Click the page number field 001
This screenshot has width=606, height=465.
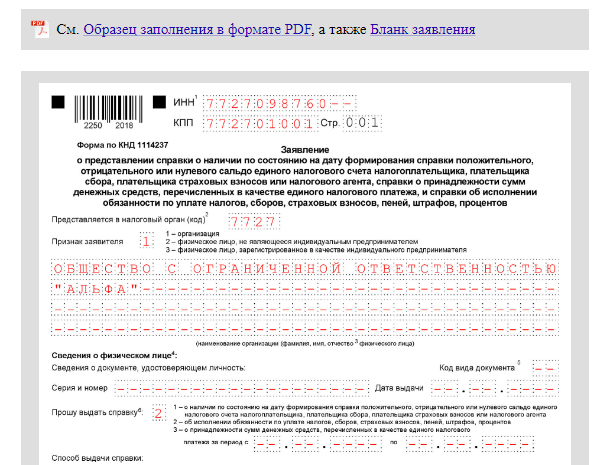point(362,123)
